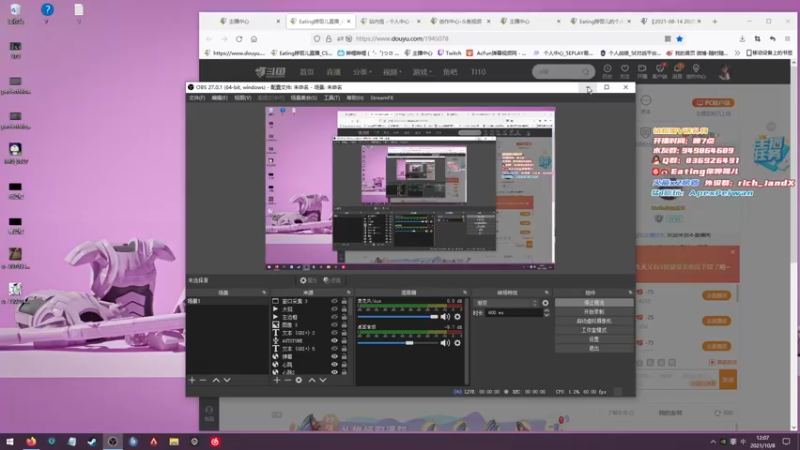Open the desktop audio settings gear
800x450 pixels.
457,343
